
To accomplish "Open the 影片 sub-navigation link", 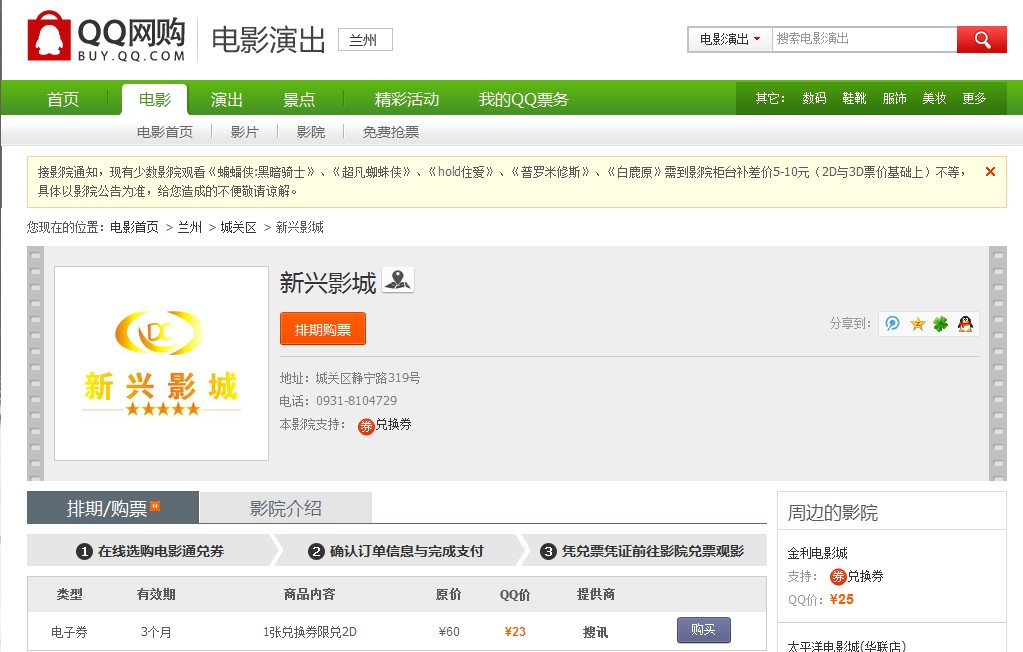I will (x=245, y=132).
